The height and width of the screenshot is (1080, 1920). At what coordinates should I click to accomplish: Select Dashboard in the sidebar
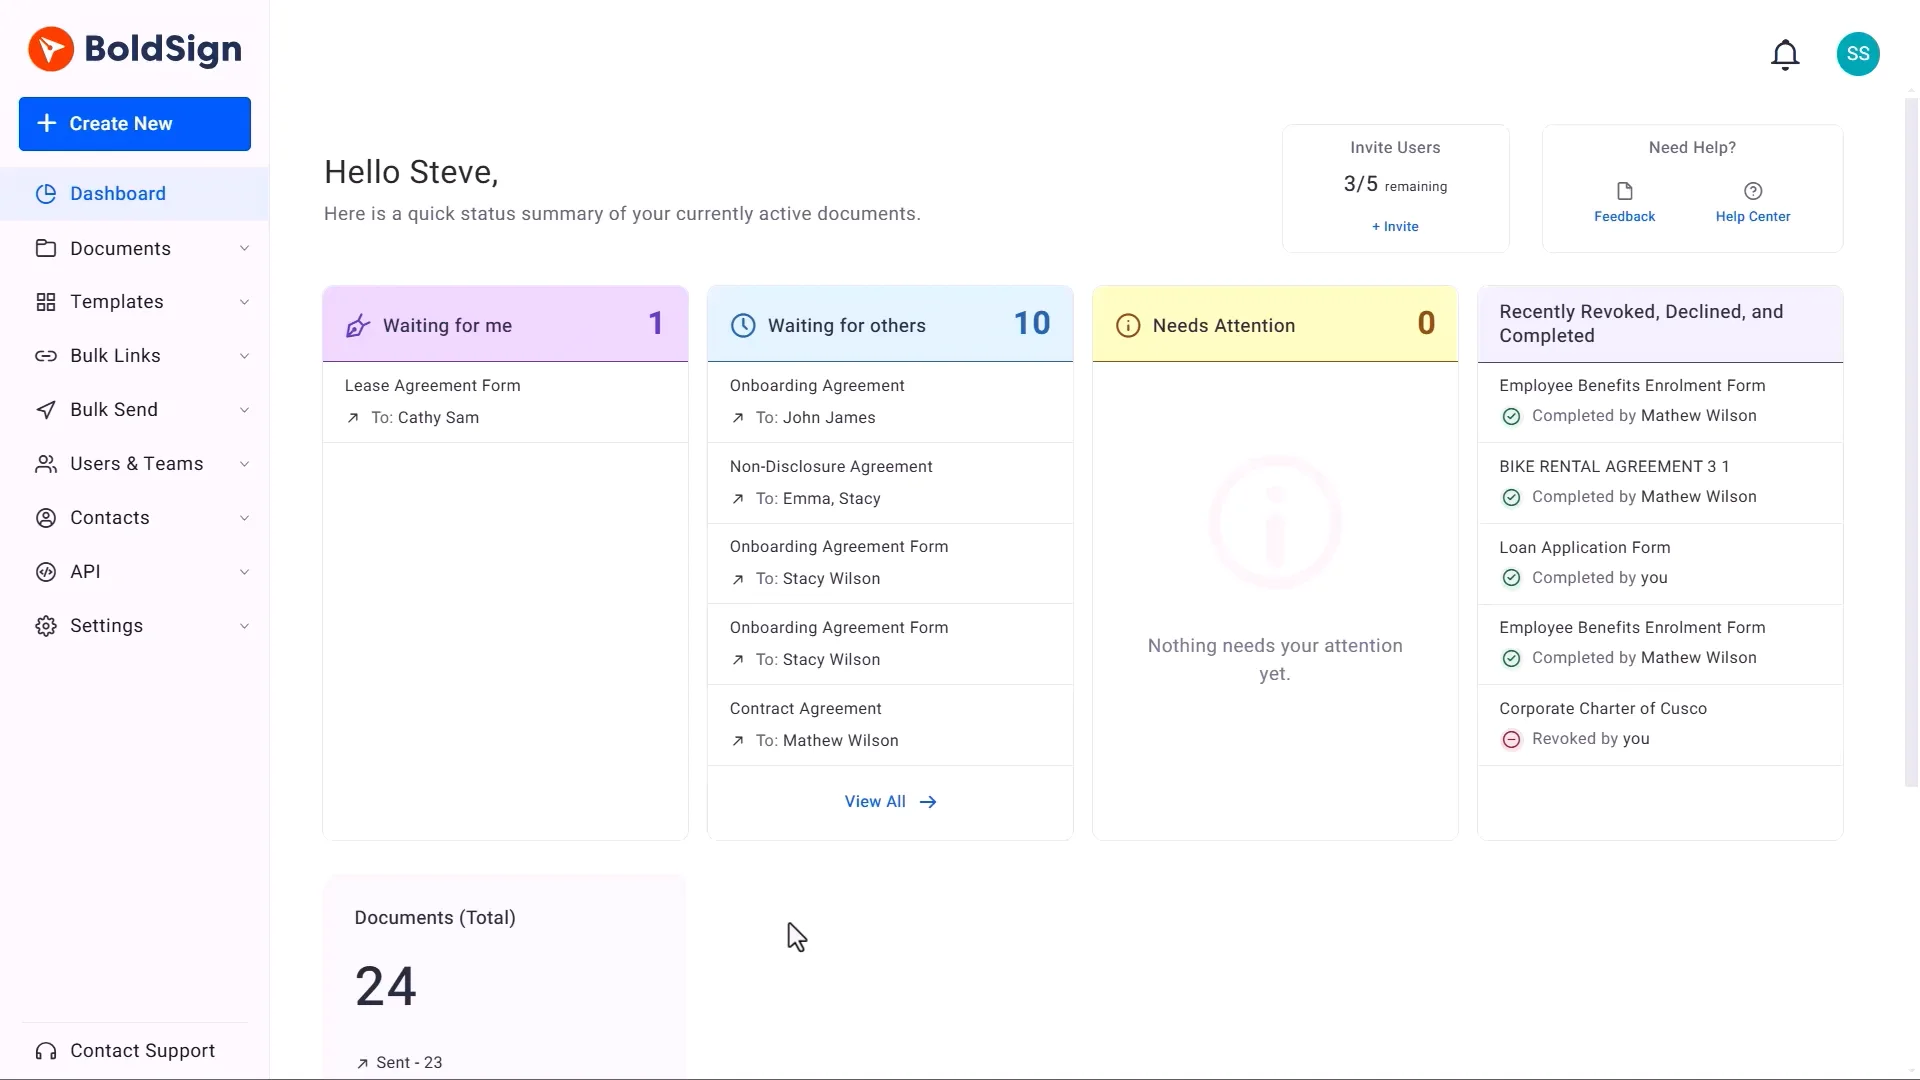point(118,194)
